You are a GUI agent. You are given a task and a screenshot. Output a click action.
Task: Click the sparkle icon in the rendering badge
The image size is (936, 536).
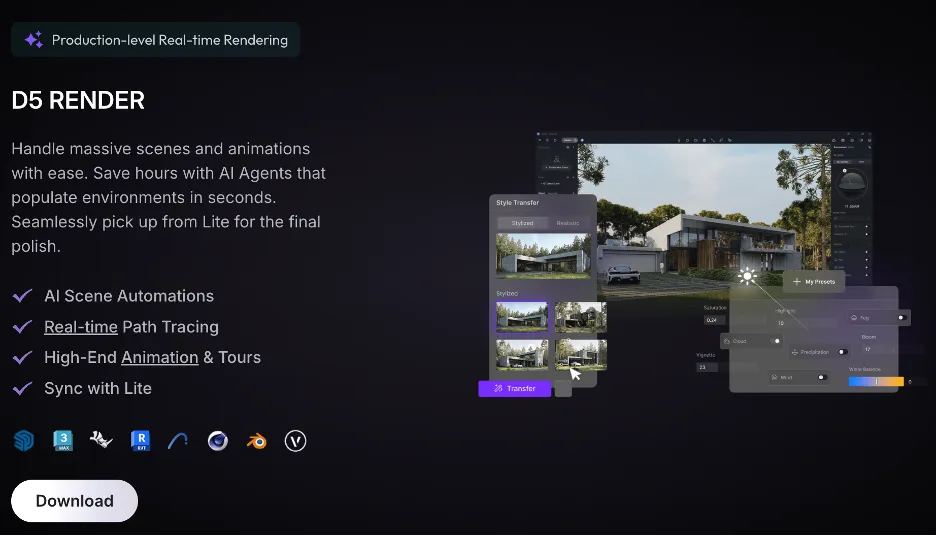point(33,39)
